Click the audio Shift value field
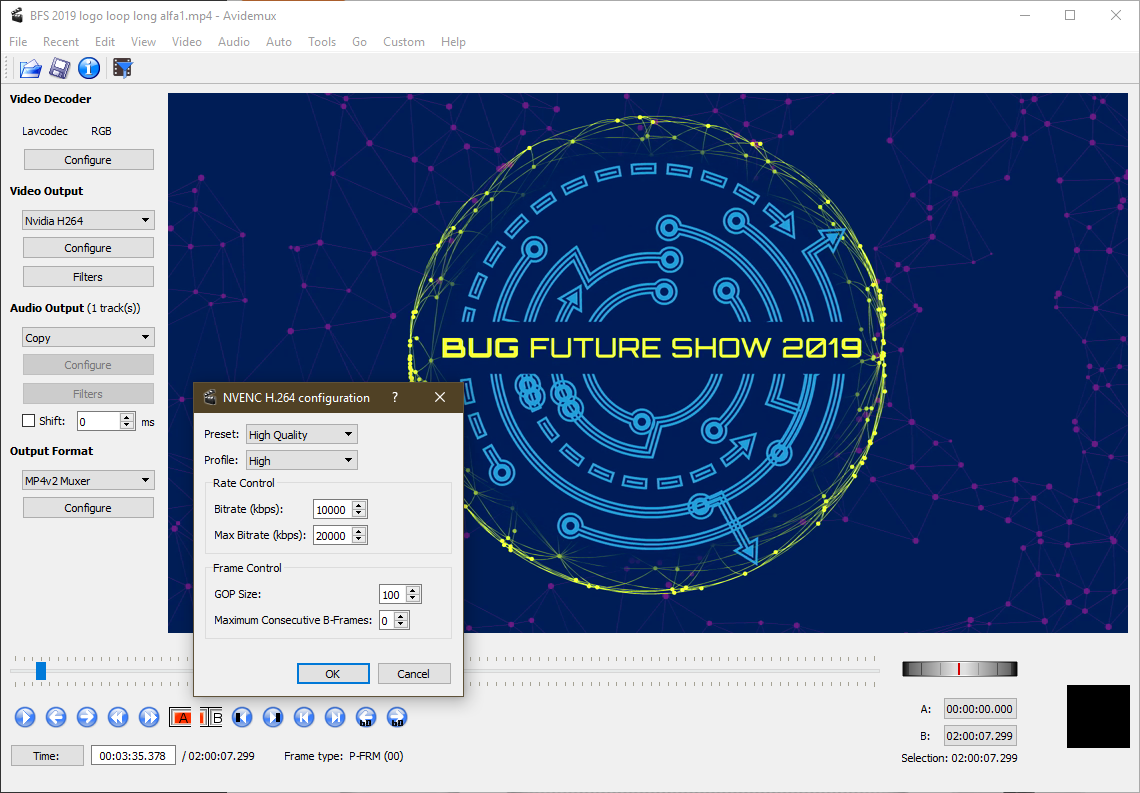The image size is (1140, 793). point(100,422)
